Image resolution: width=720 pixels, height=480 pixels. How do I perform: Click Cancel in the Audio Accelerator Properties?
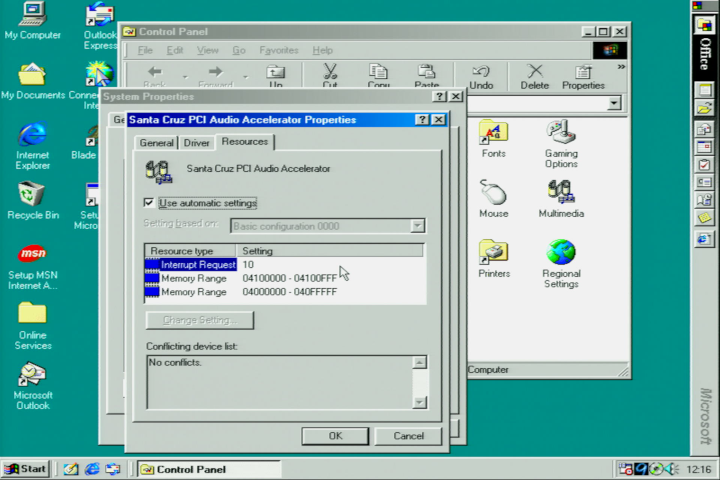coord(408,436)
